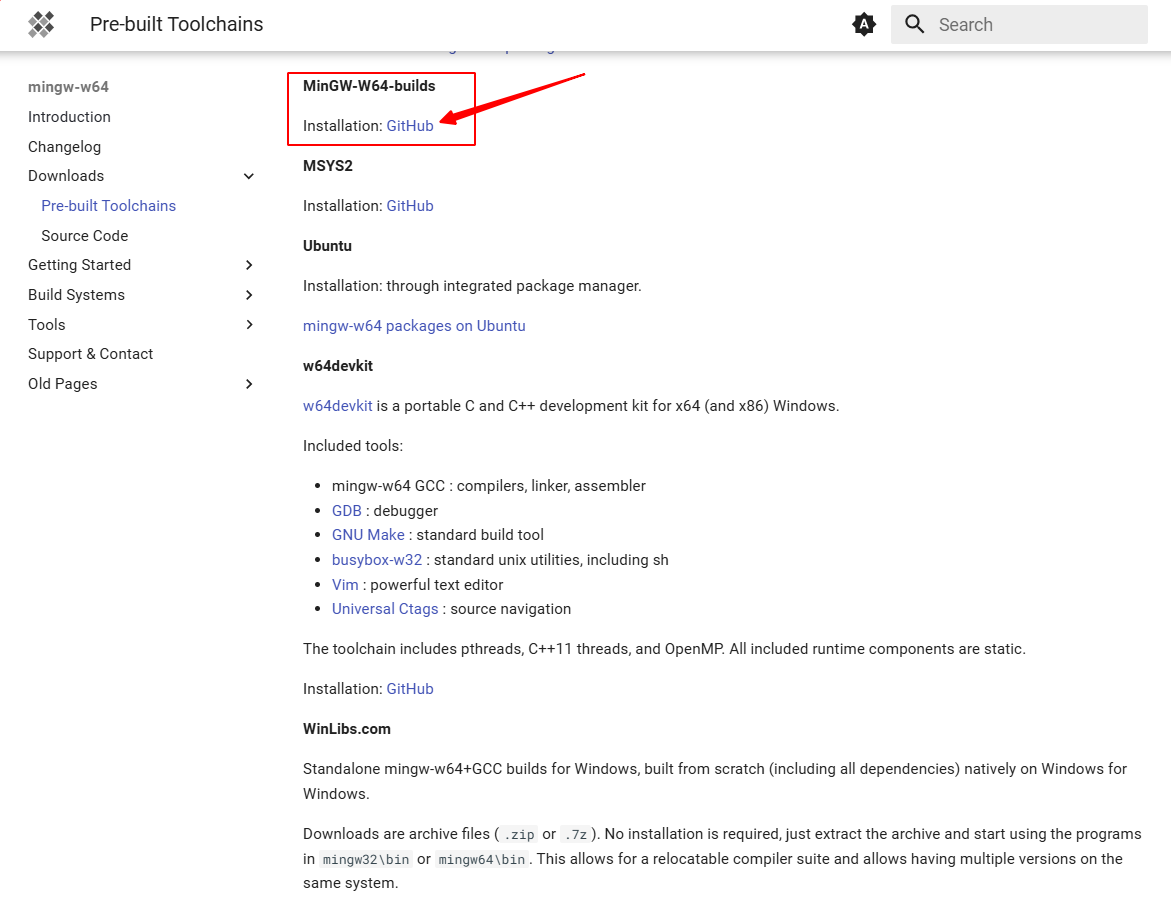Expand the Tools section chevron
1171x902 pixels.
pyautogui.click(x=249, y=325)
